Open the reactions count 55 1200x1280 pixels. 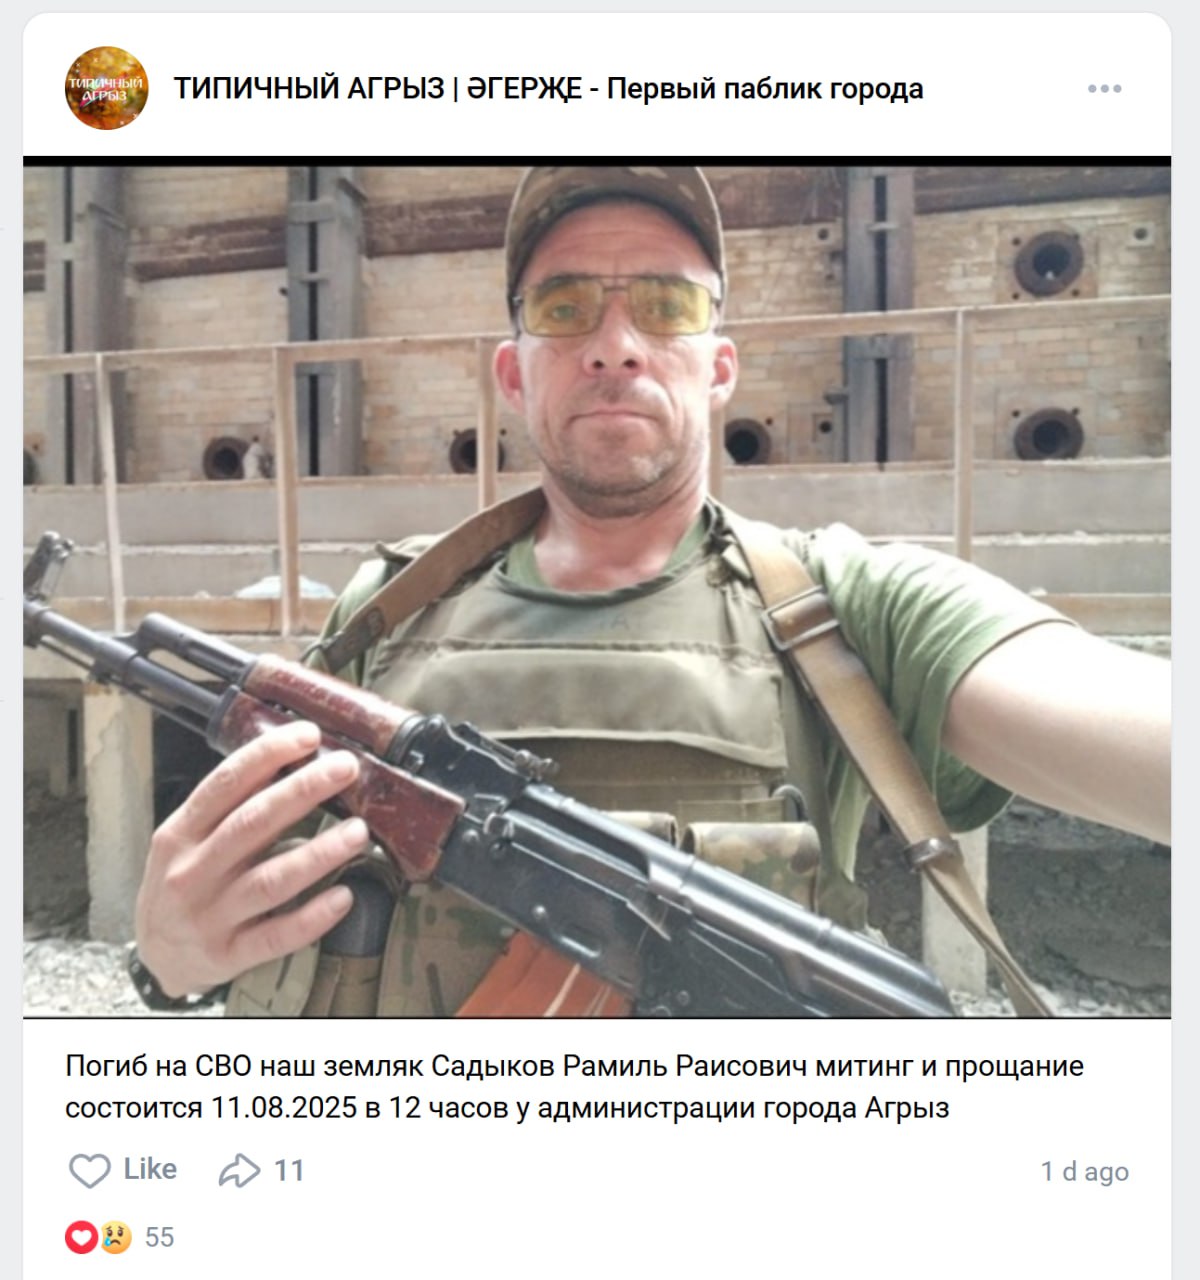pos(159,1238)
